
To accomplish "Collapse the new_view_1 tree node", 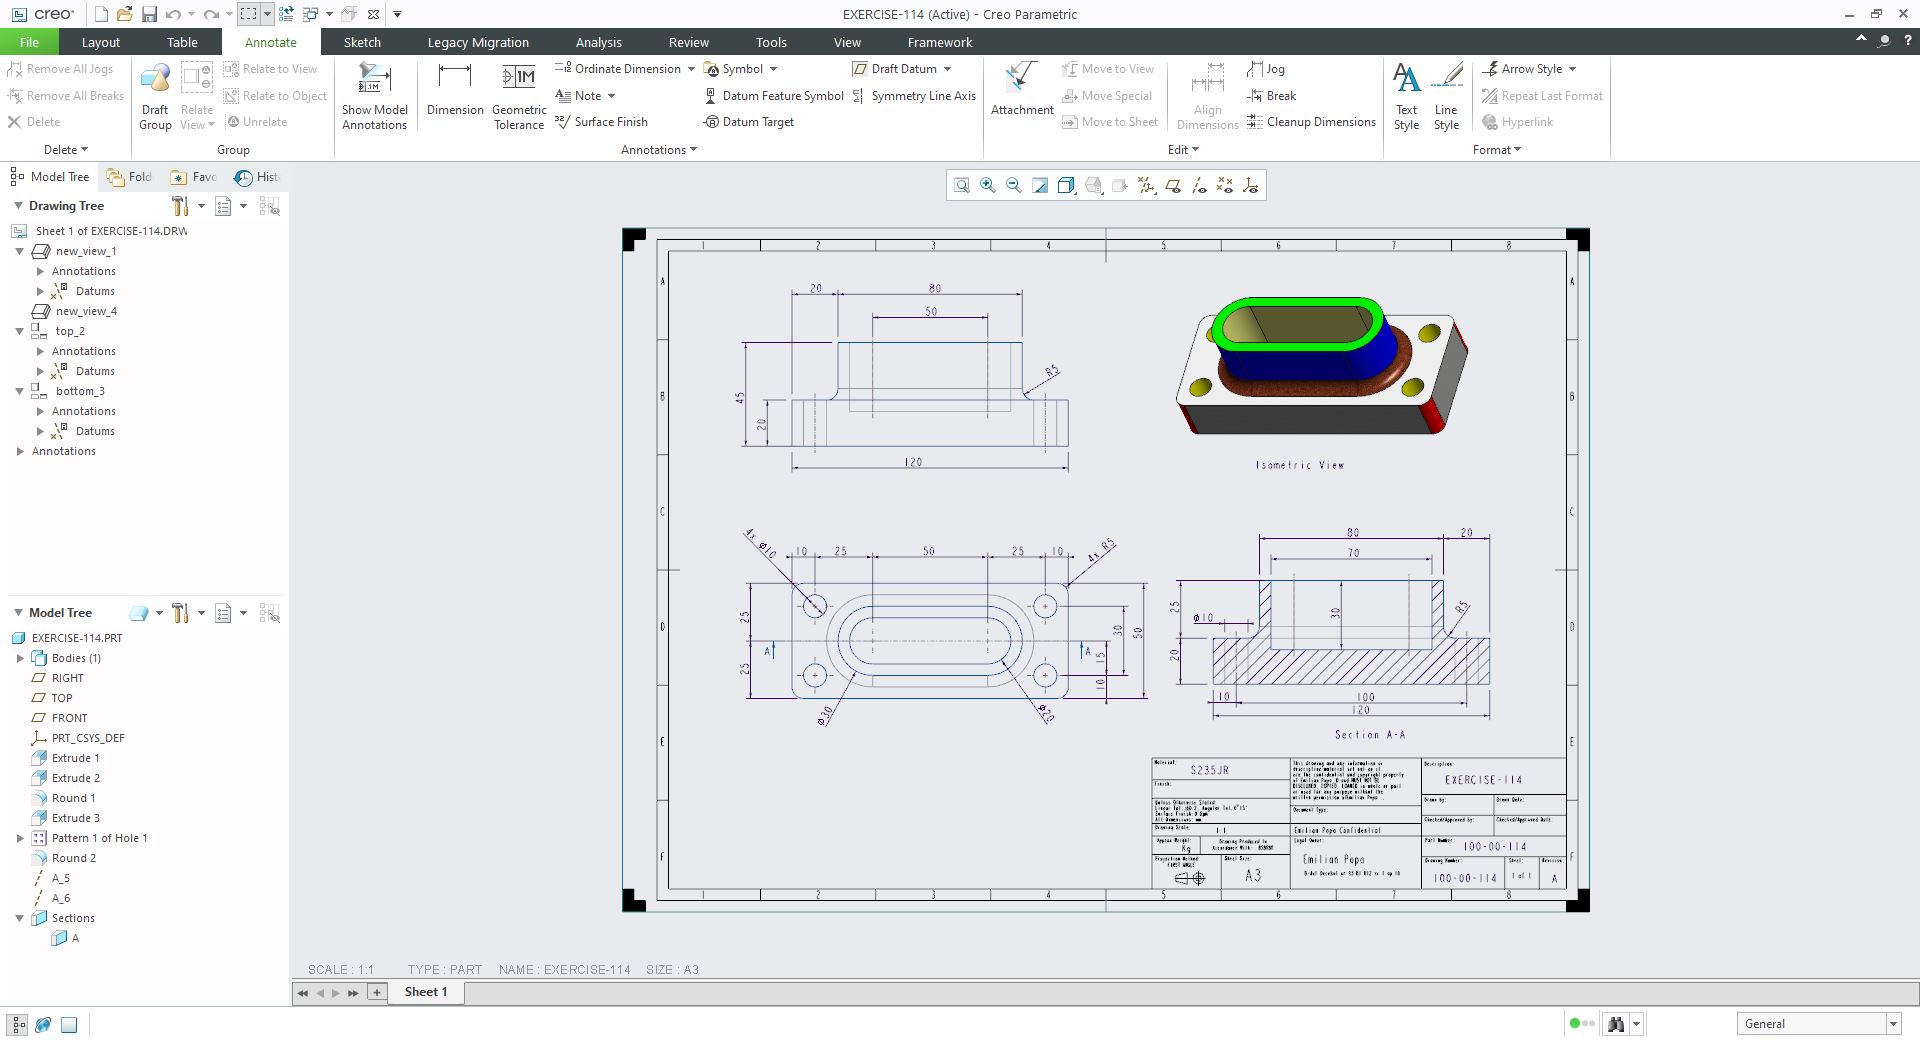I will pos(20,251).
